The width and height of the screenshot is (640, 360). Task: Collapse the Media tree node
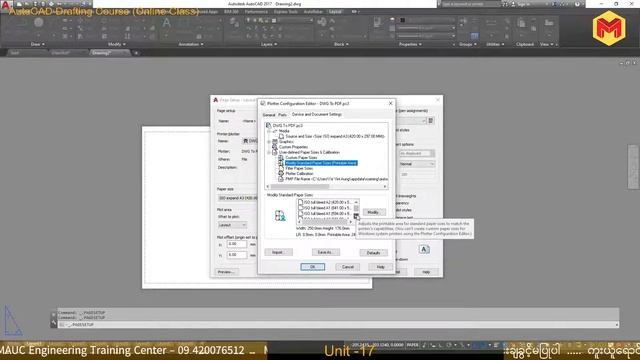click(269, 131)
